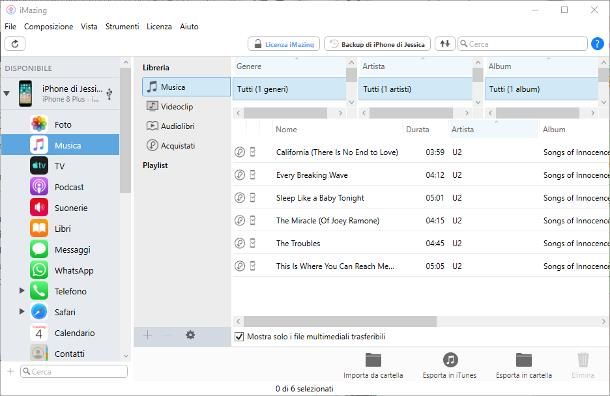Select the iPhone di Jessica device thumbnail
The width and height of the screenshot is (610, 396).
[25, 93]
